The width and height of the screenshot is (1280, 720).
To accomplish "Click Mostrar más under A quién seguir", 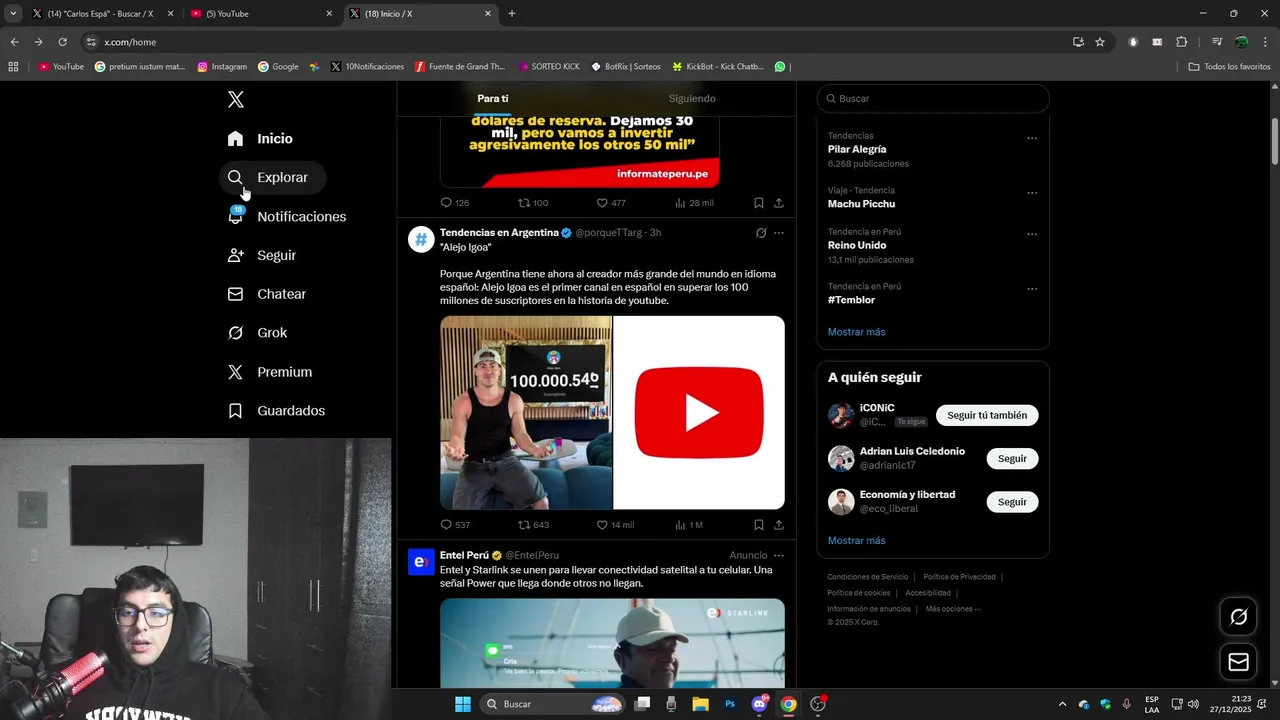I will (x=856, y=541).
